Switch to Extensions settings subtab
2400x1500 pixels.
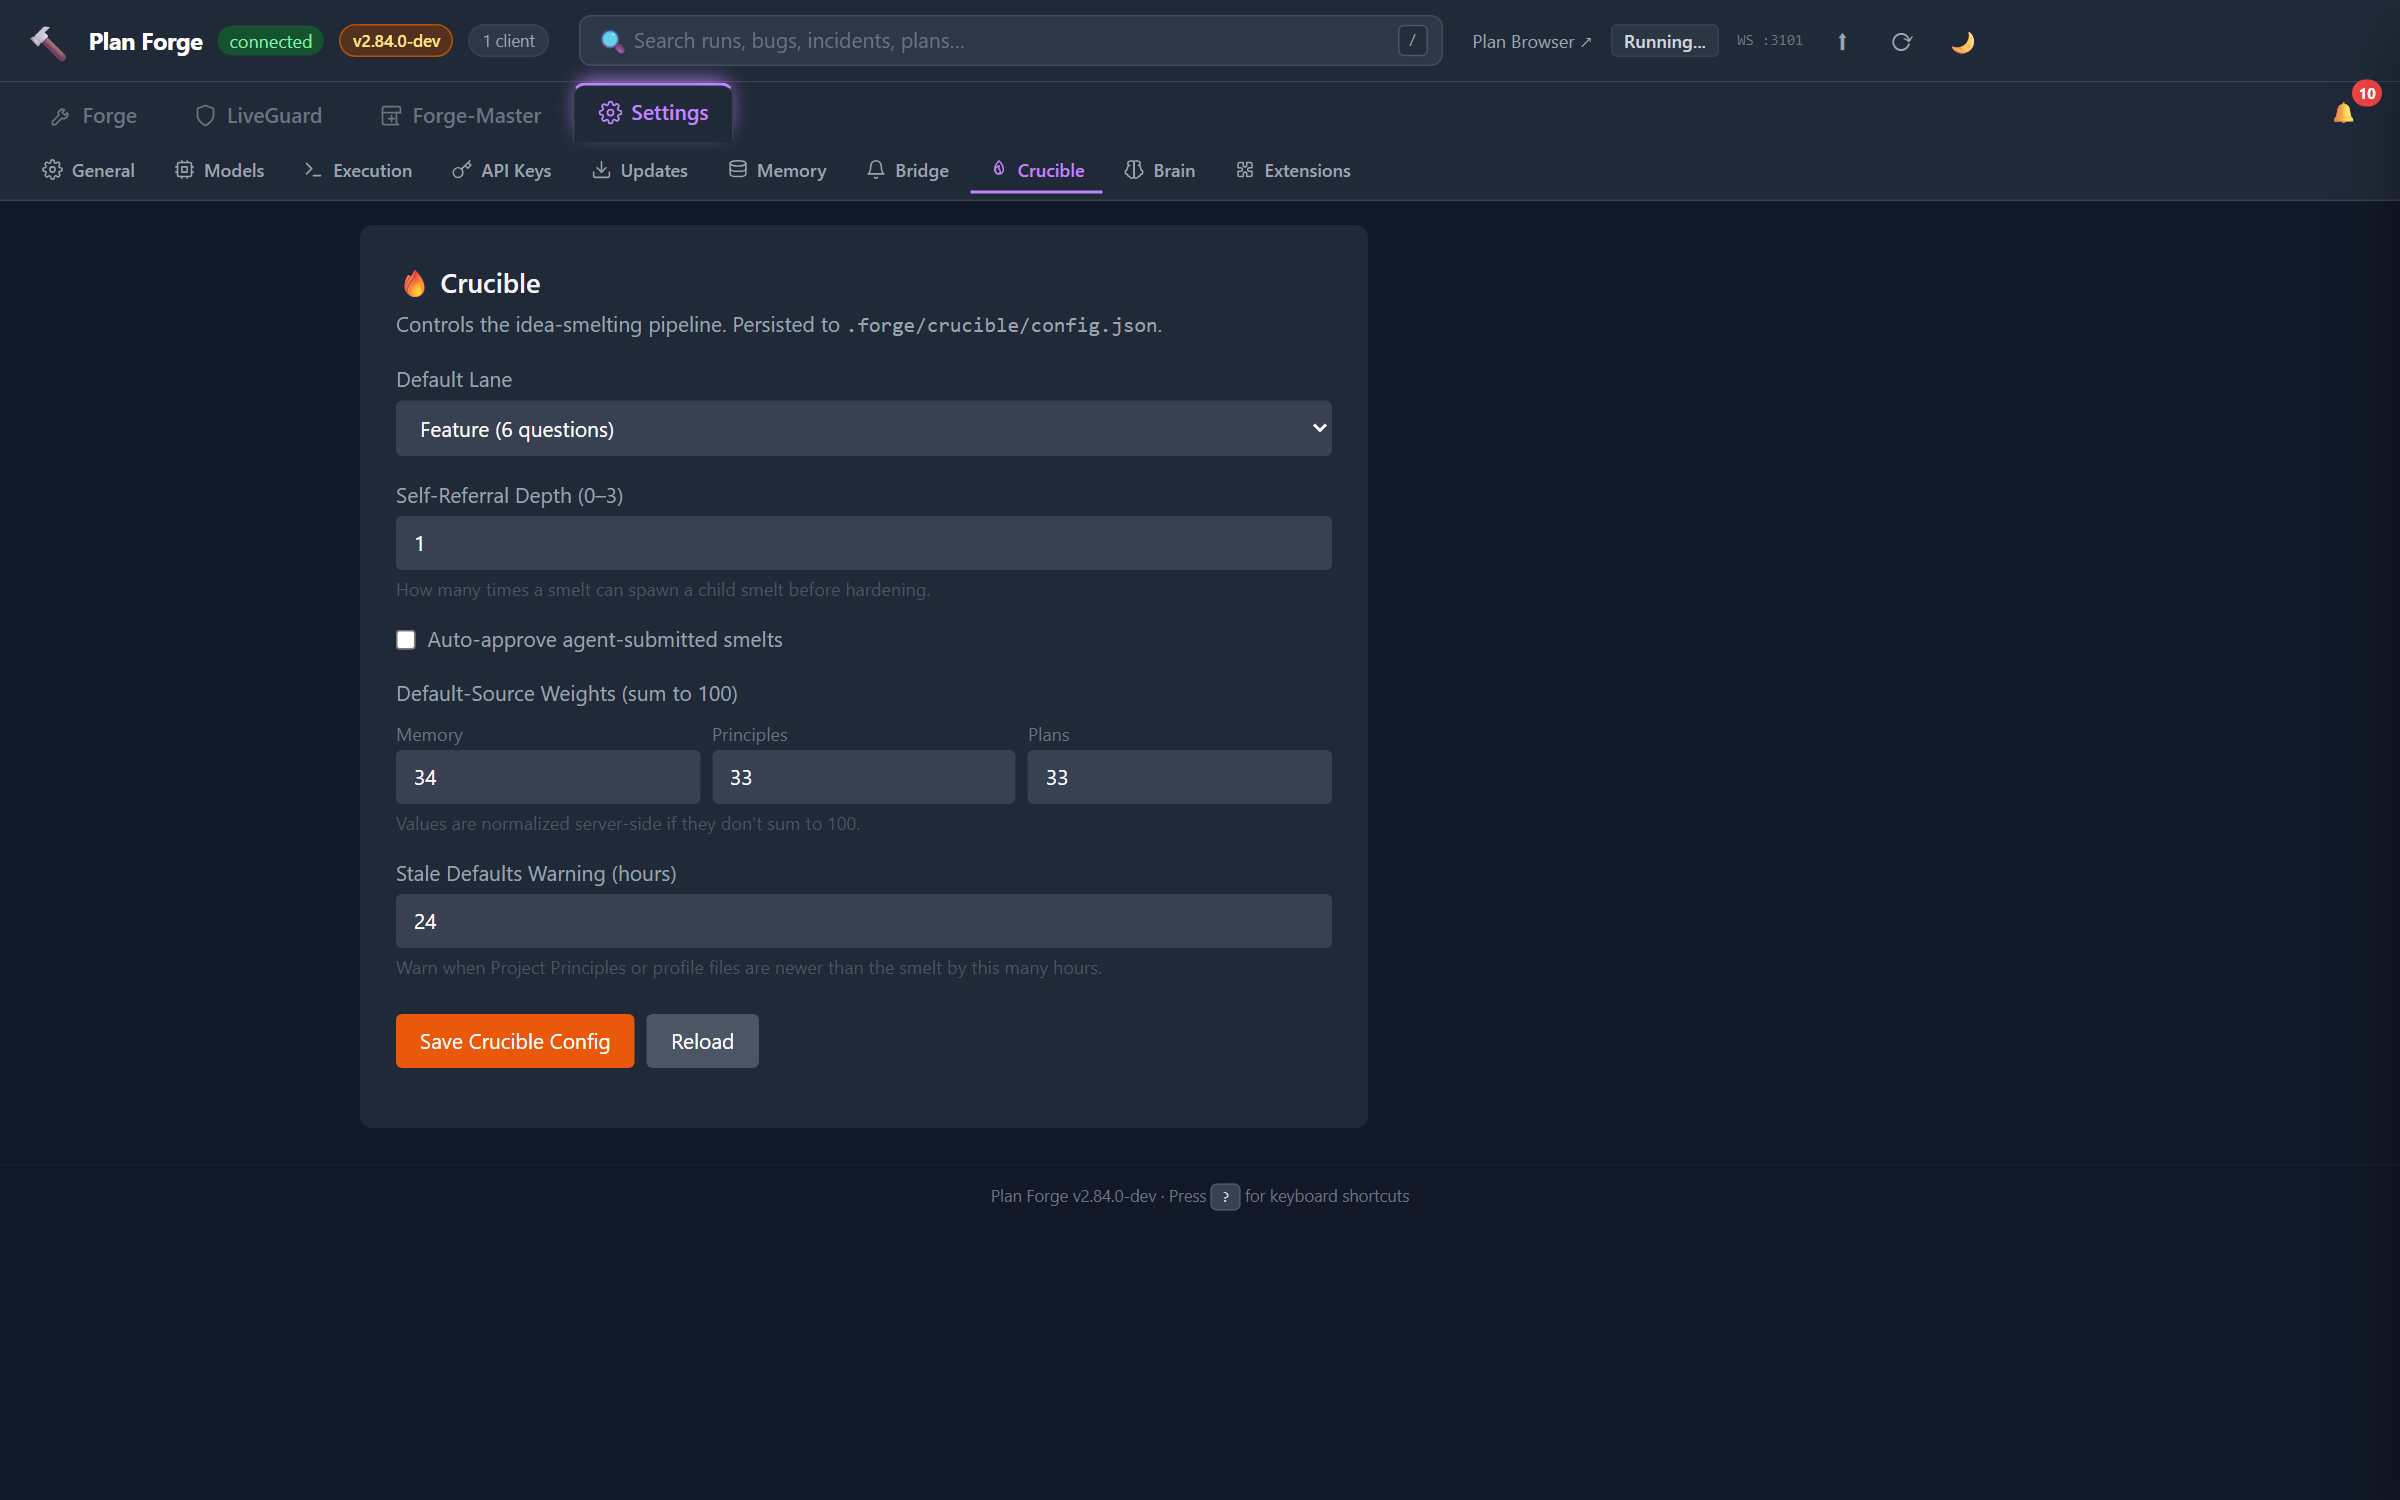click(x=1294, y=171)
